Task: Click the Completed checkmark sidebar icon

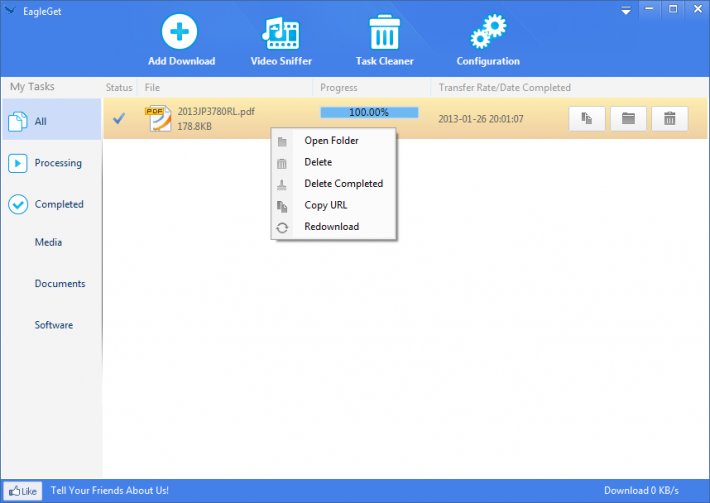Action: coord(18,204)
